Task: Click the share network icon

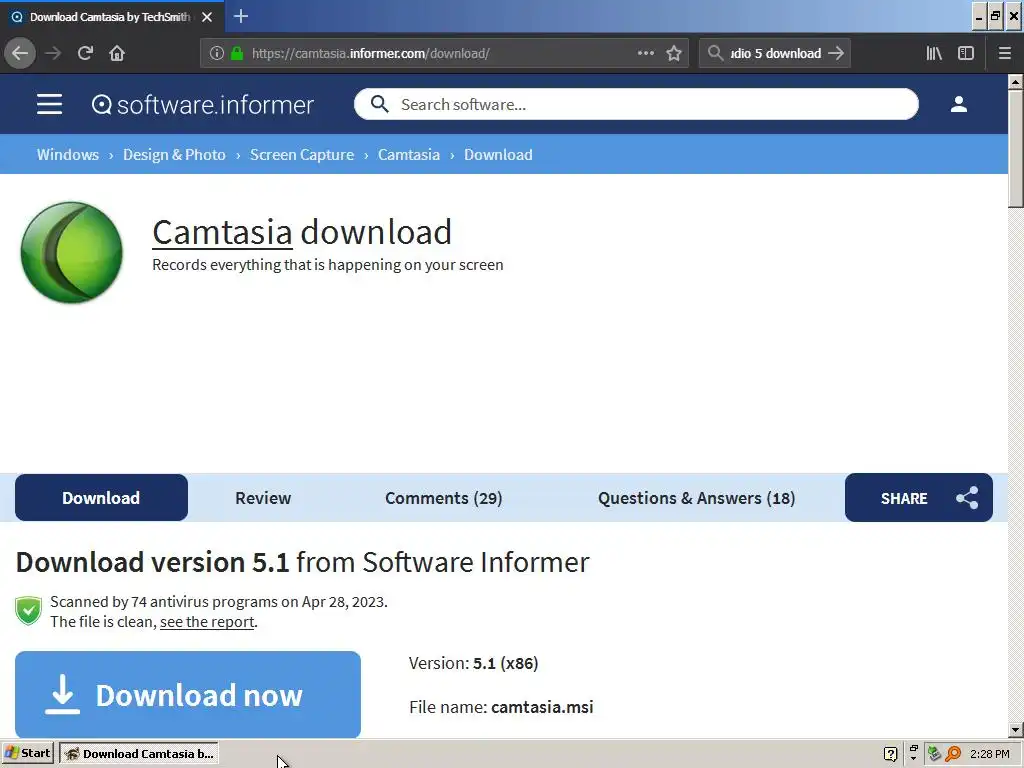Action: pos(967,498)
